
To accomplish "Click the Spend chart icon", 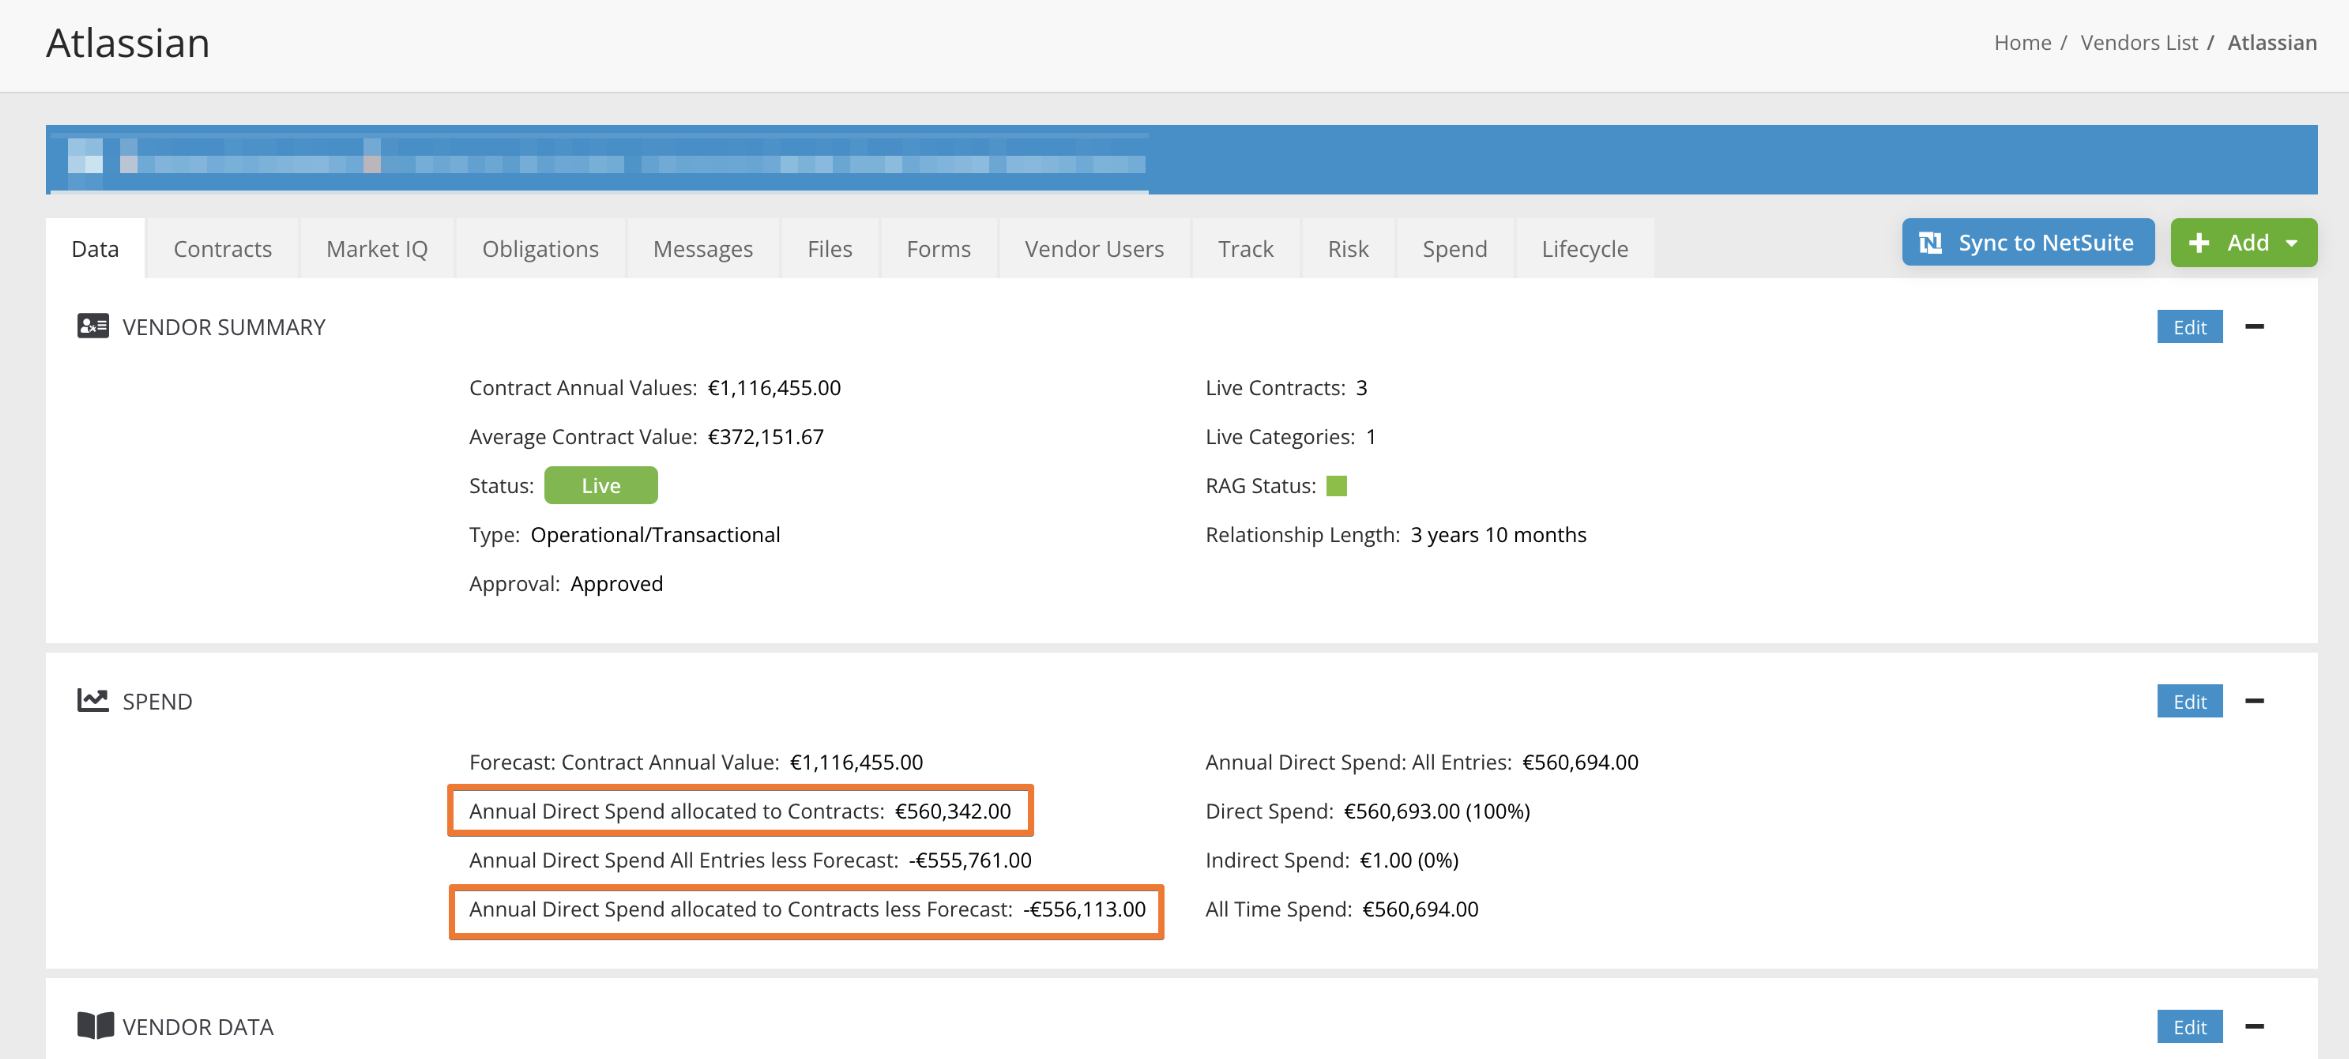I will click(93, 700).
